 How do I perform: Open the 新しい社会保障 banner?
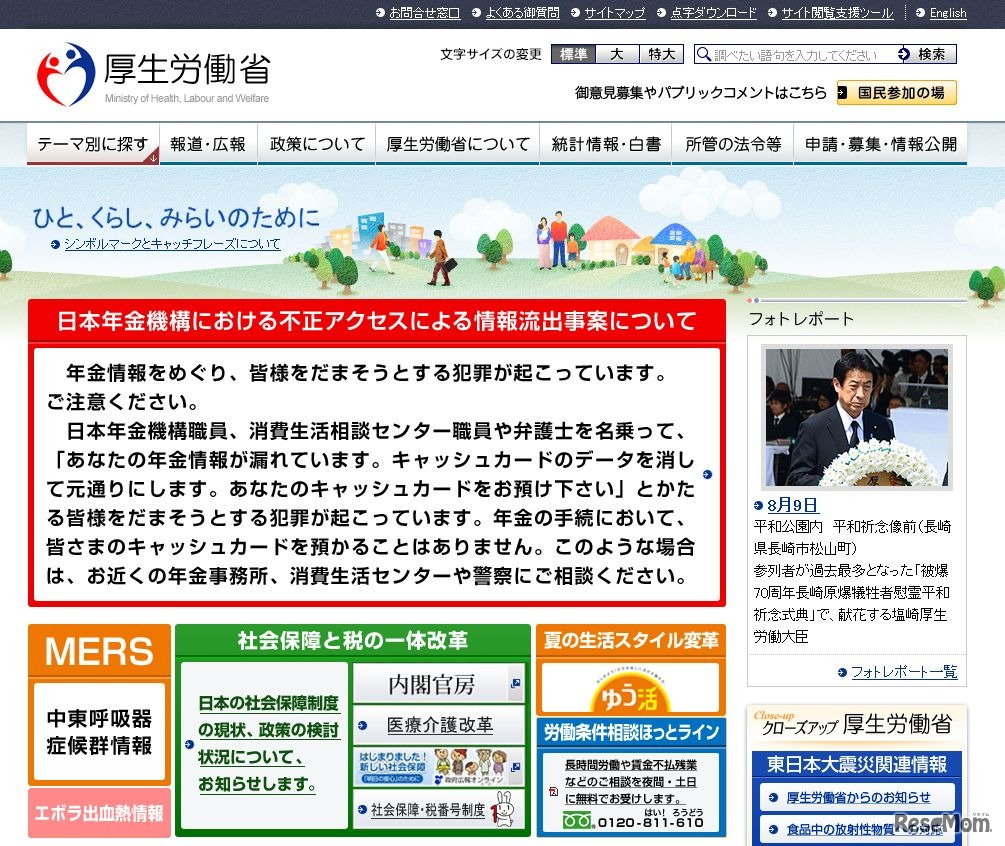coord(439,767)
